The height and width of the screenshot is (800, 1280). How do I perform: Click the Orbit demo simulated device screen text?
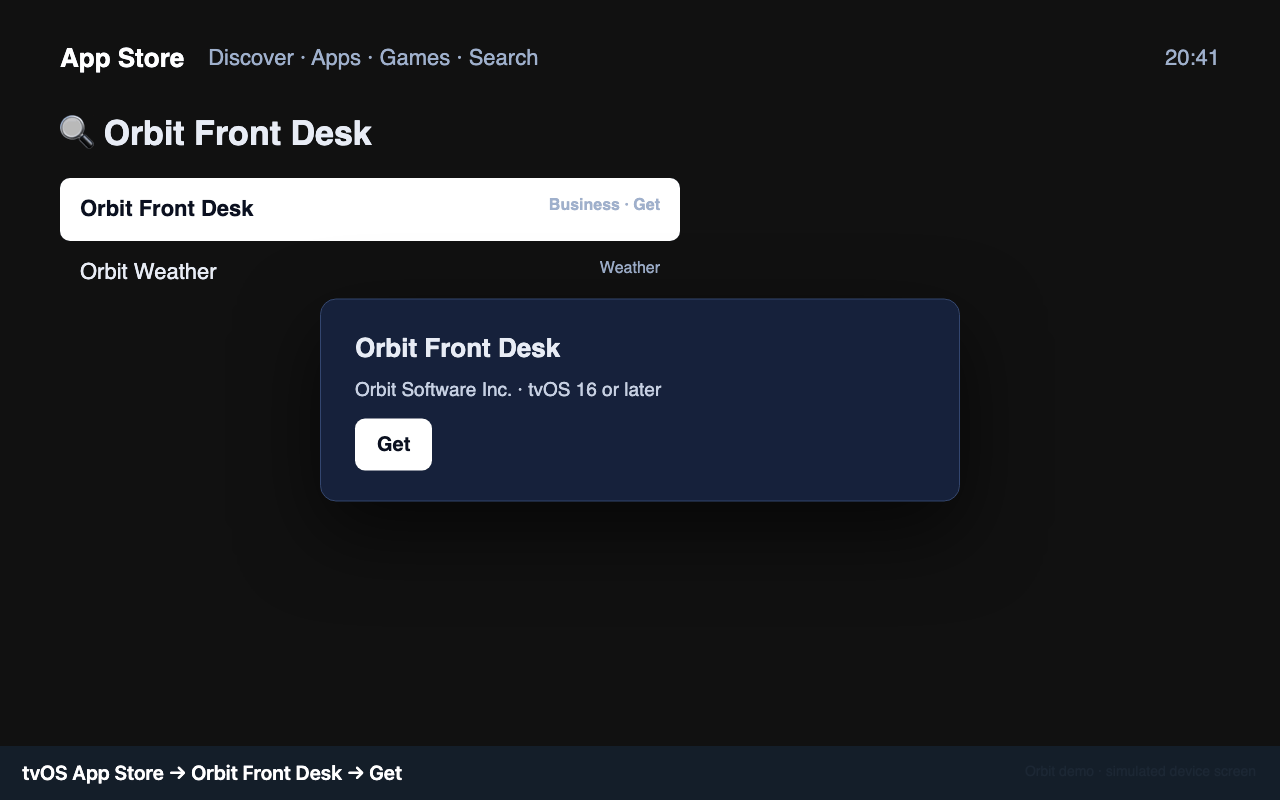[x=1140, y=771]
